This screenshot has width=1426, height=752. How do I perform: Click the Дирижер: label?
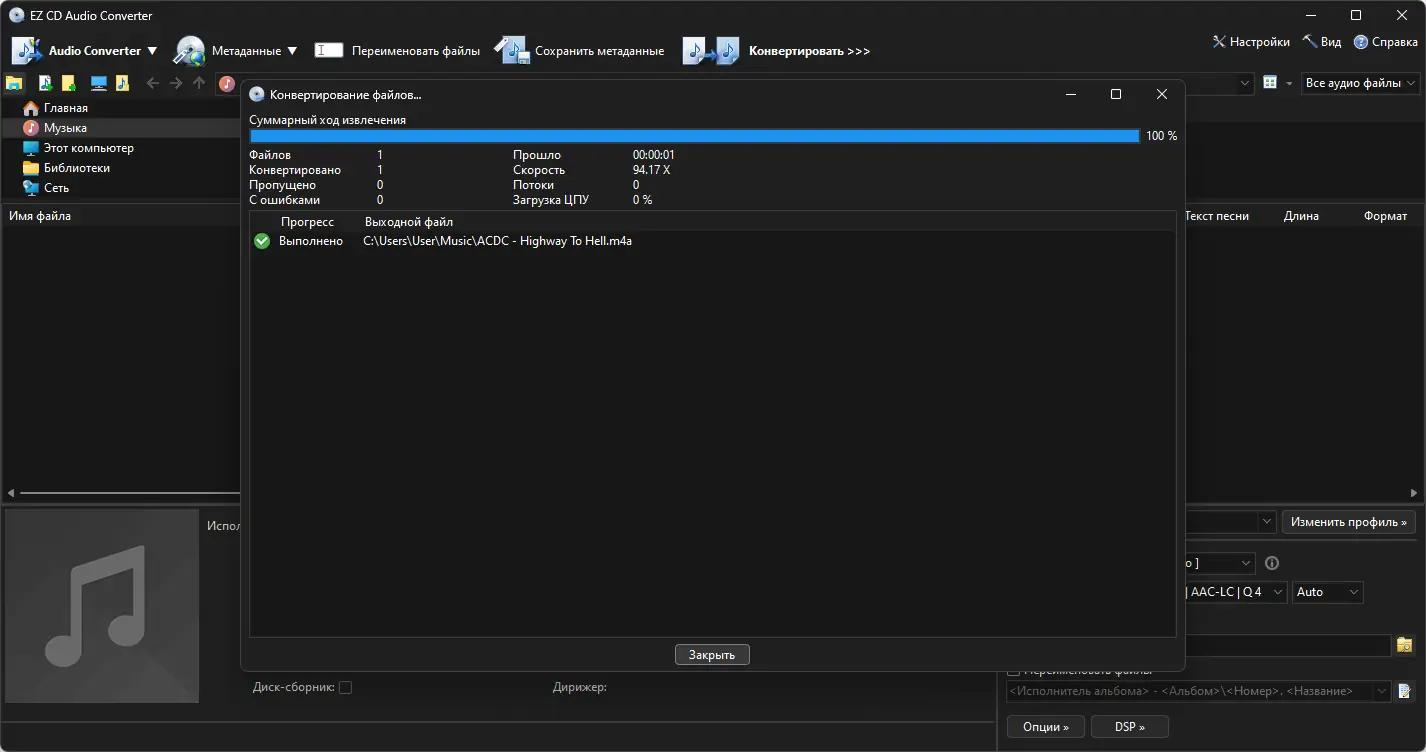pos(580,687)
